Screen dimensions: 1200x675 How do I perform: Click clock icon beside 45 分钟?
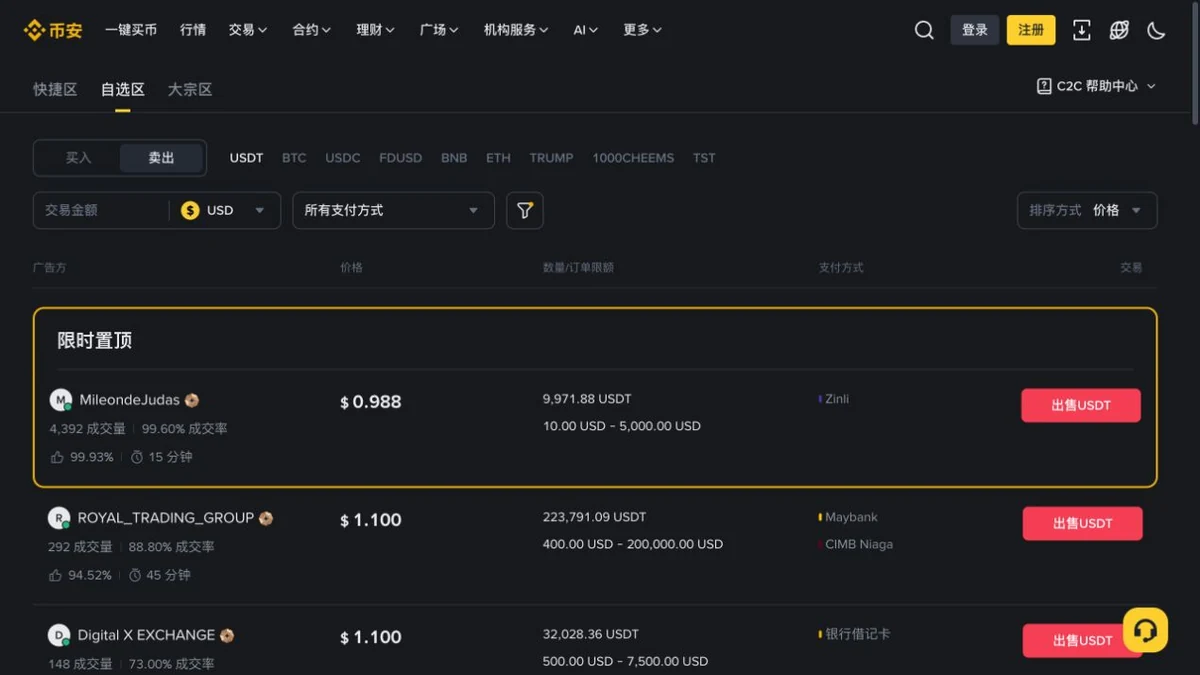135,575
